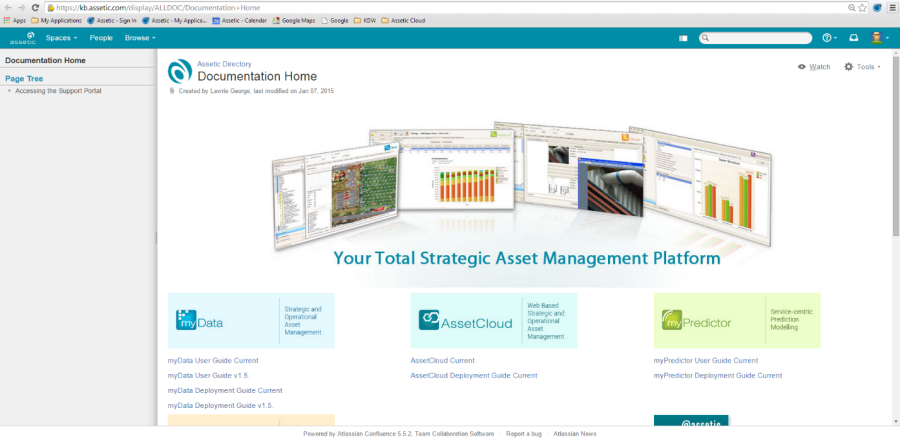Open the Apps bookmarks shortcut
This screenshot has height=442, width=900.
15,21
